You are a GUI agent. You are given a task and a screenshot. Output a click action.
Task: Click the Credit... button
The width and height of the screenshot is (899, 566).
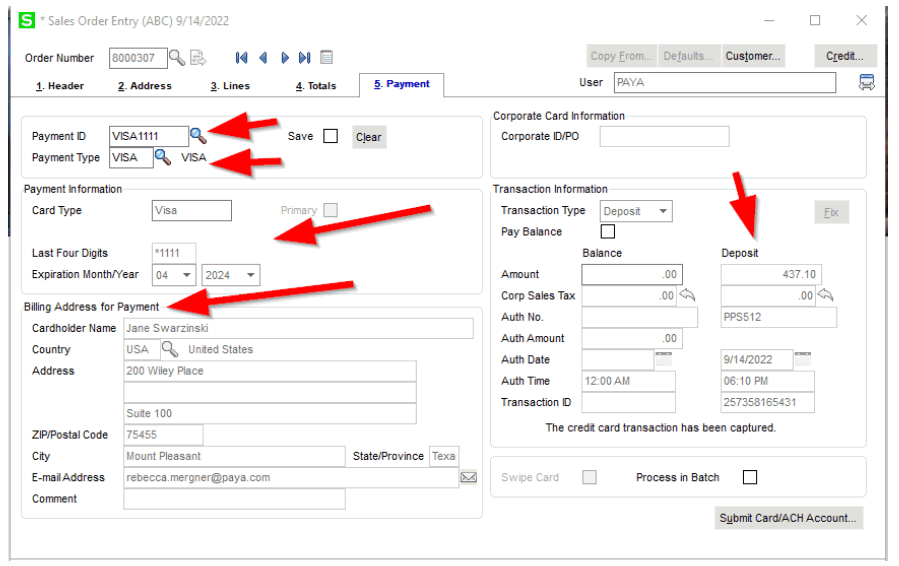point(845,56)
